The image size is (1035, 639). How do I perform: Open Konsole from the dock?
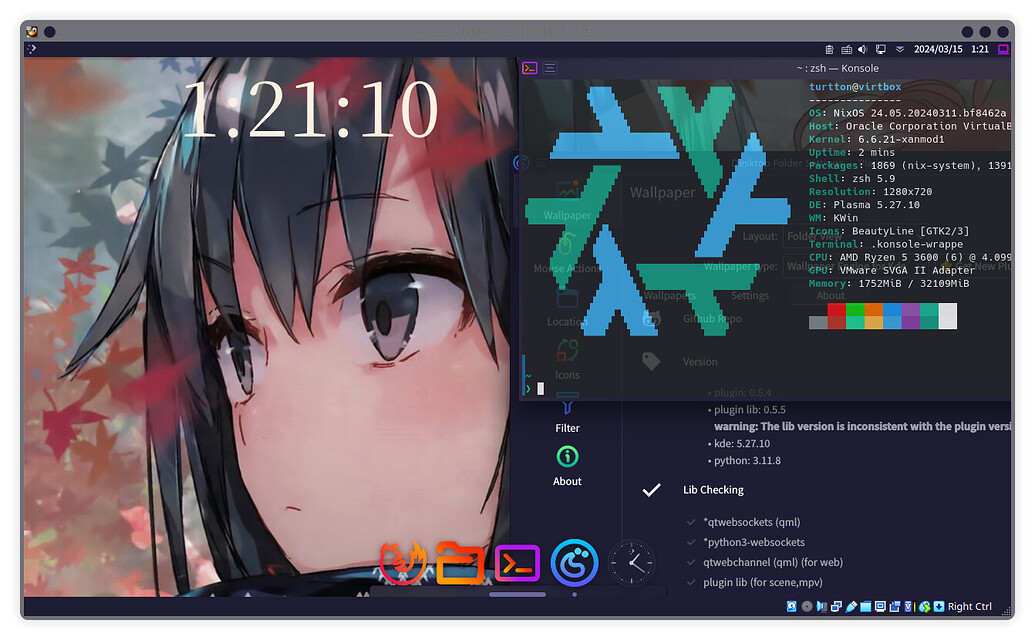click(x=516, y=562)
